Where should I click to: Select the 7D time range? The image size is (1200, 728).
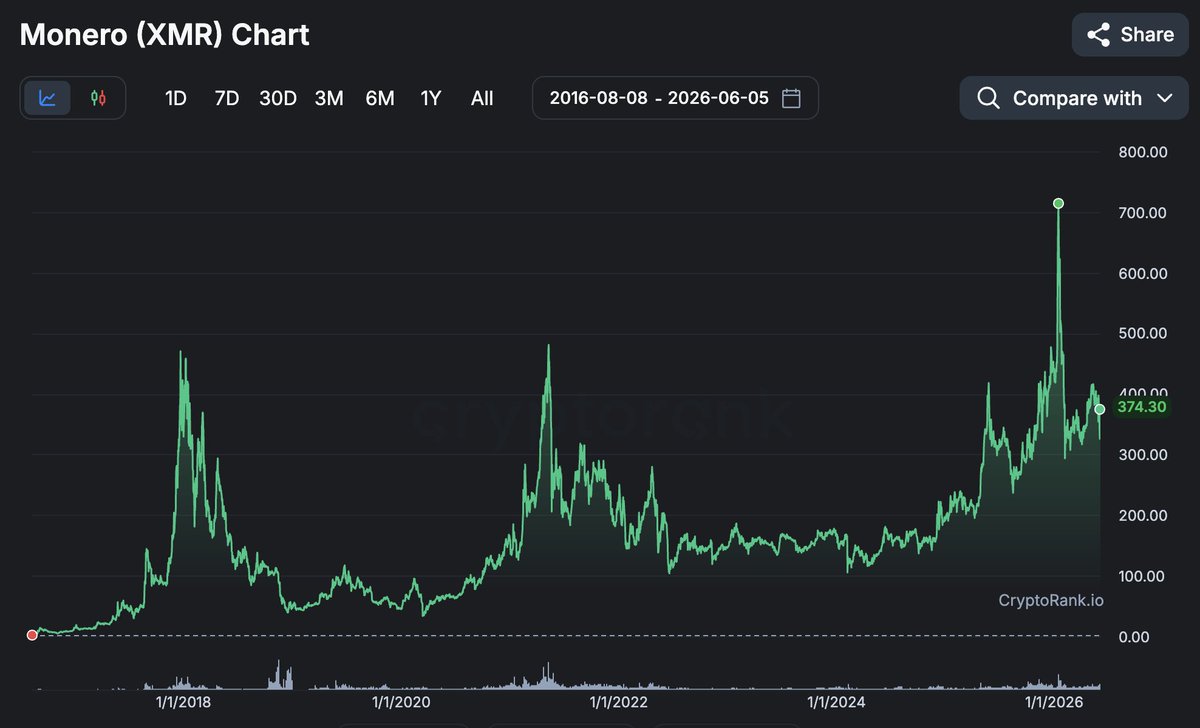pyautogui.click(x=227, y=98)
